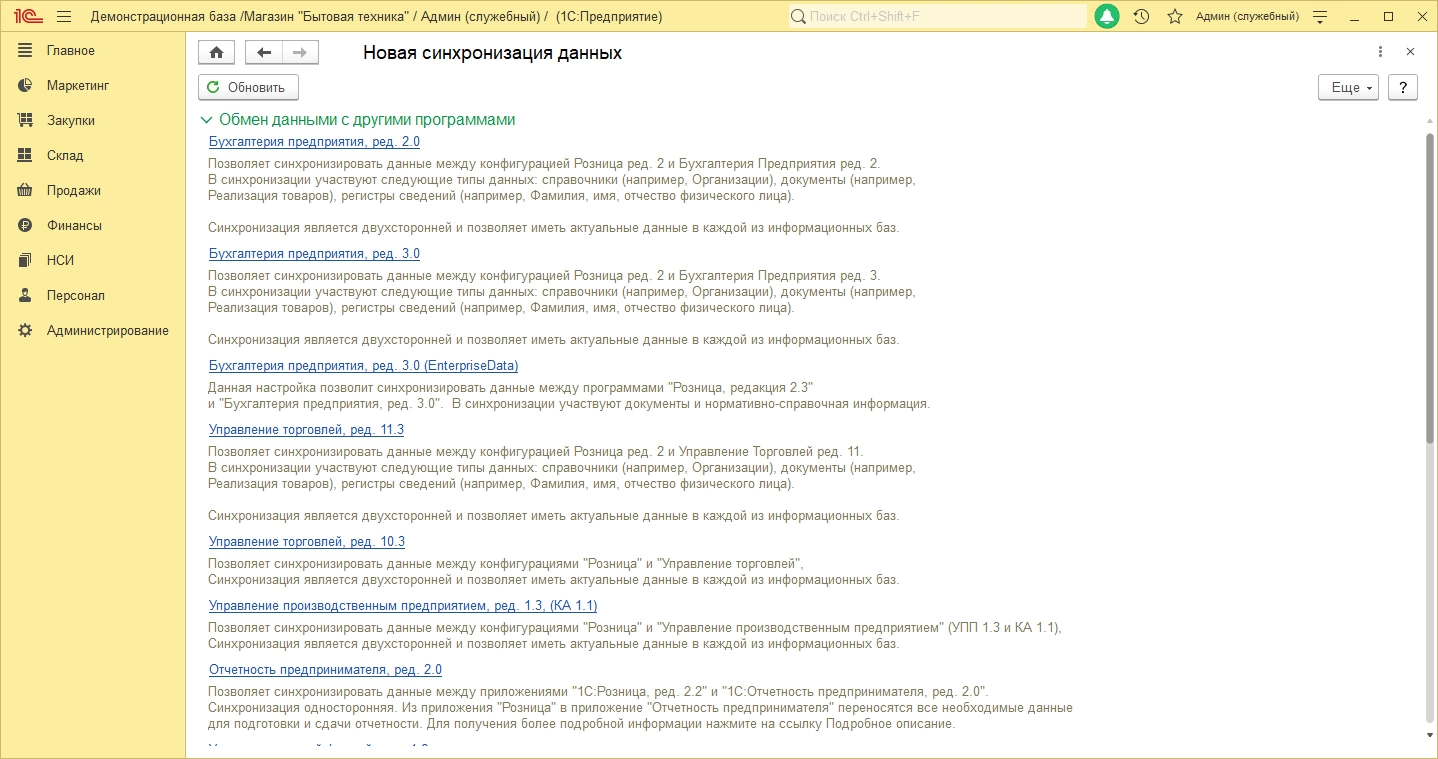Screen dimensions: 1438x759
Task: Go forward with the right arrow
Action: coord(300,53)
